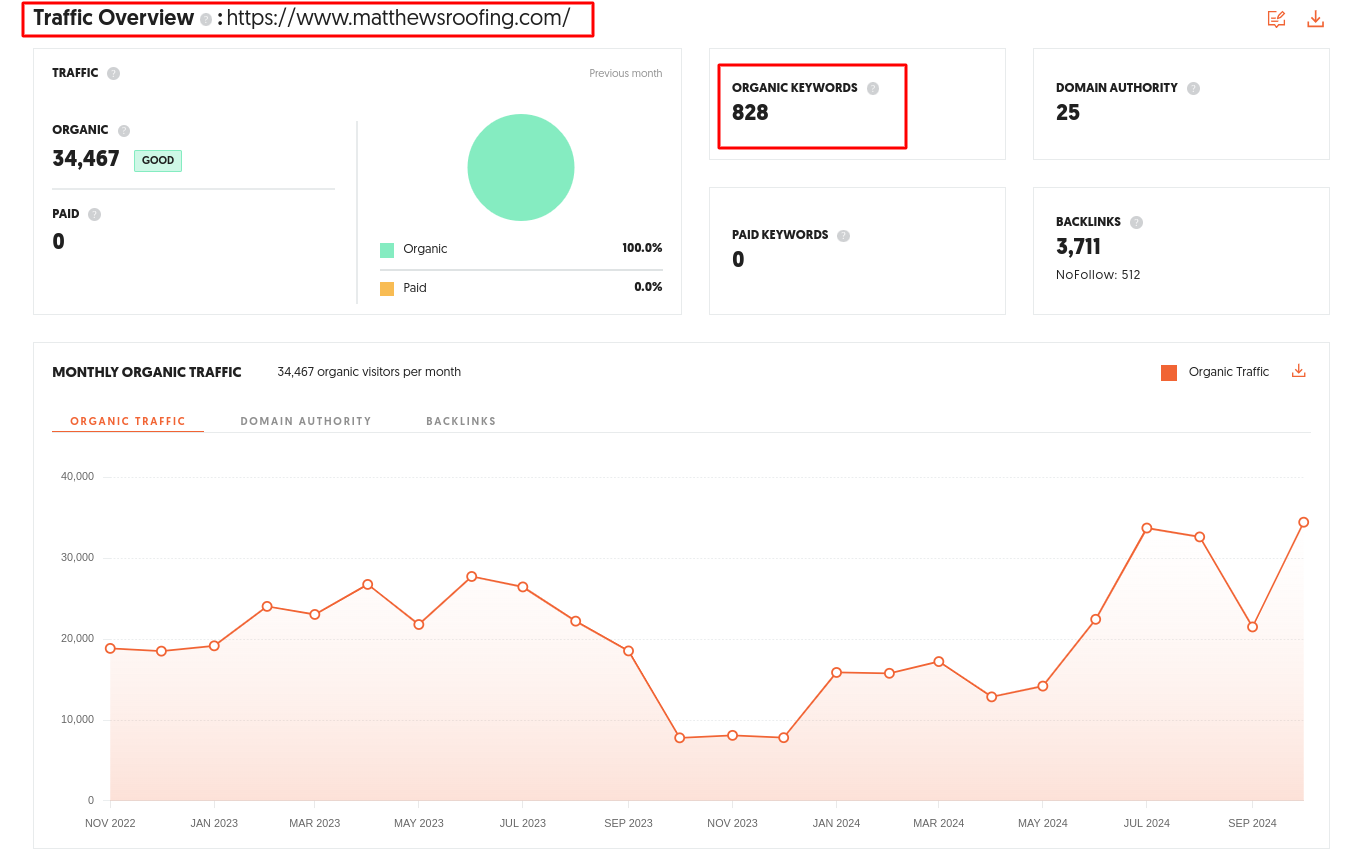Screen dimensions: 1345x853
Task: Click the 0.0% paid share value
Action: click(648, 287)
